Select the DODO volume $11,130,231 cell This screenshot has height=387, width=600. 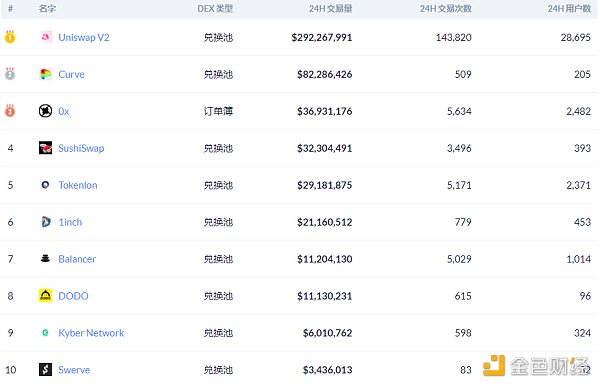(324, 296)
